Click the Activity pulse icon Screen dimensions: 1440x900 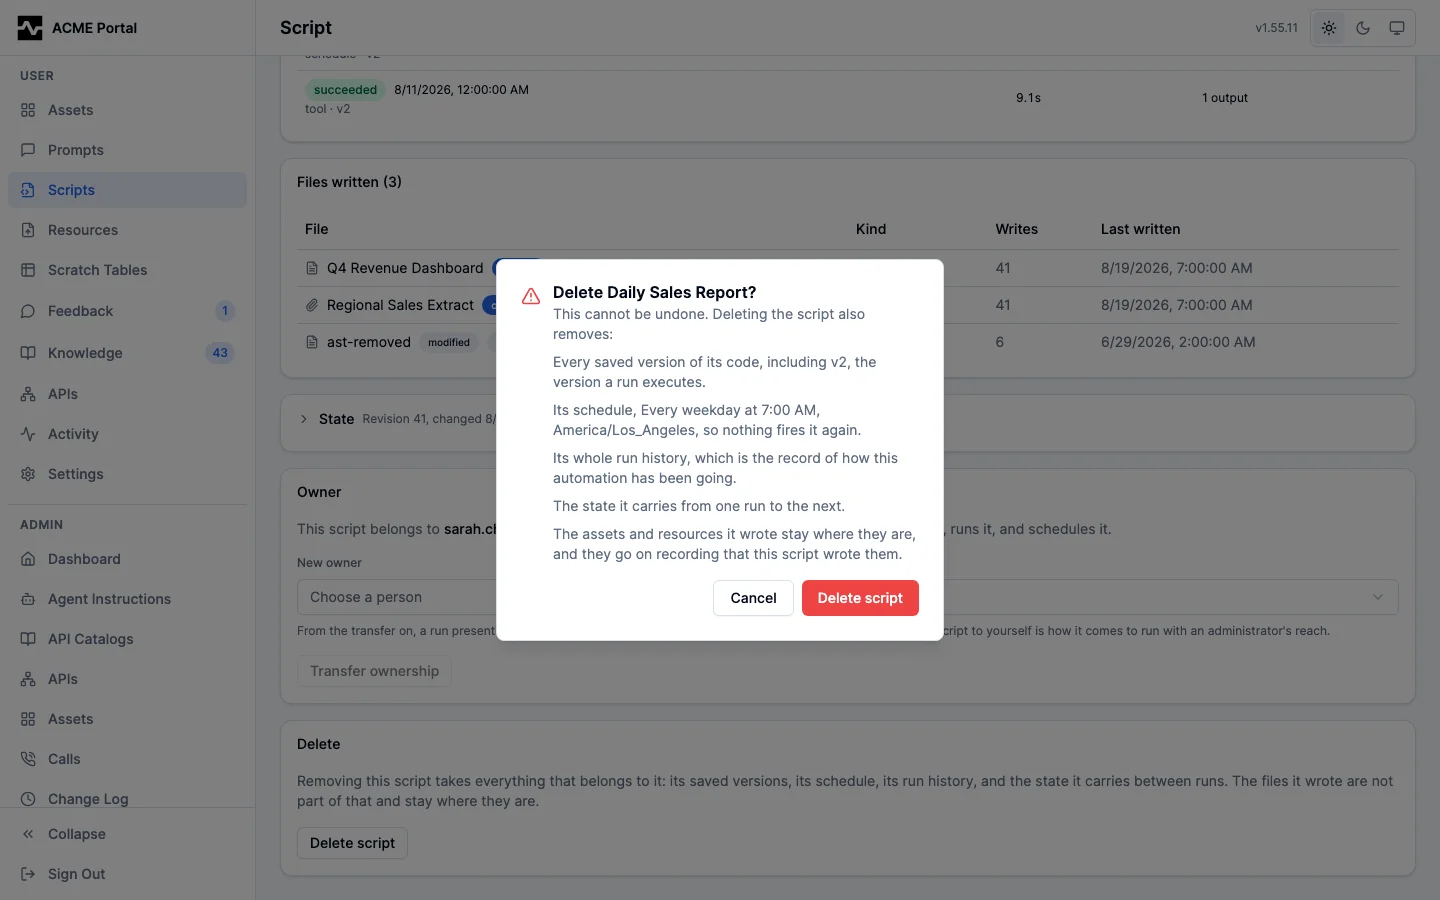pyautogui.click(x=28, y=434)
